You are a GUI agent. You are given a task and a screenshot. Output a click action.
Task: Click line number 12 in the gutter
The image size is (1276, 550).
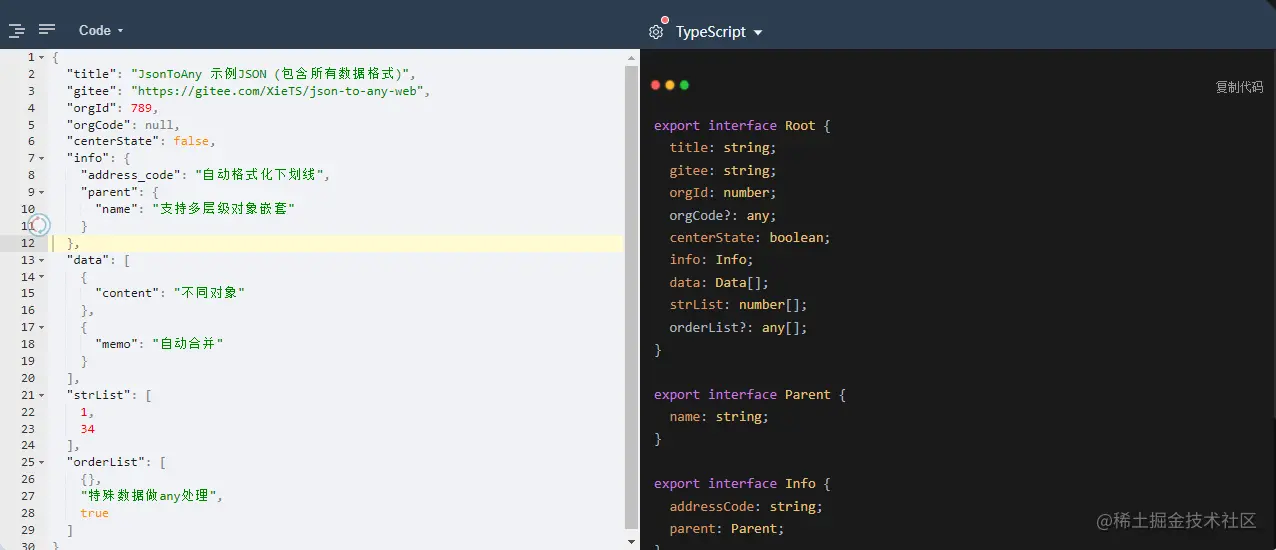pos(28,243)
